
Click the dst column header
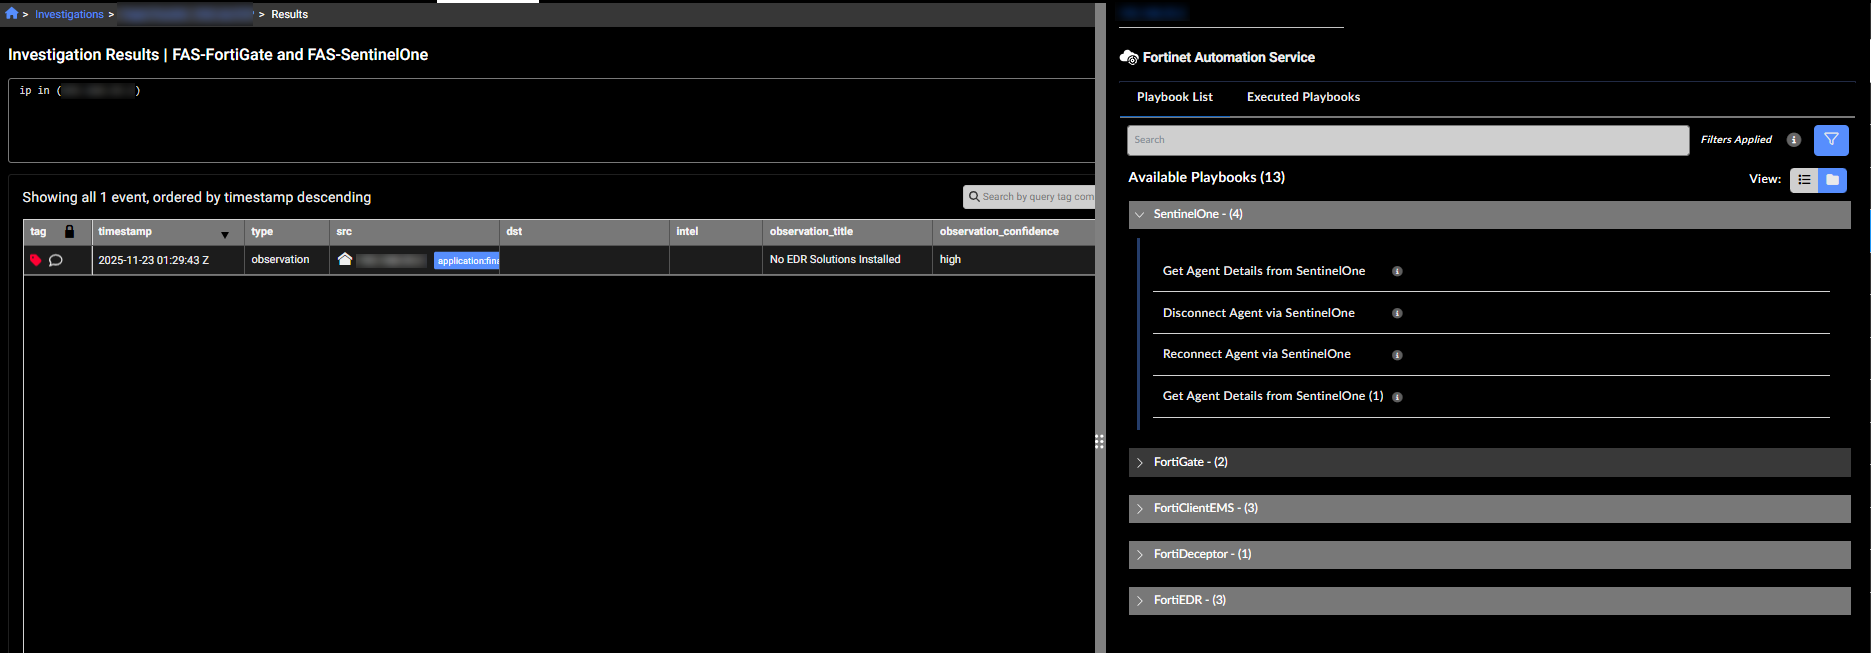click(x=584, y=232)
